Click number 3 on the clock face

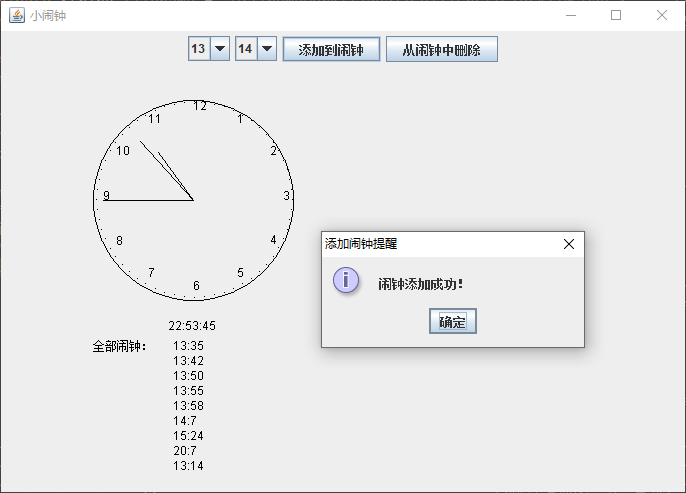286,196
